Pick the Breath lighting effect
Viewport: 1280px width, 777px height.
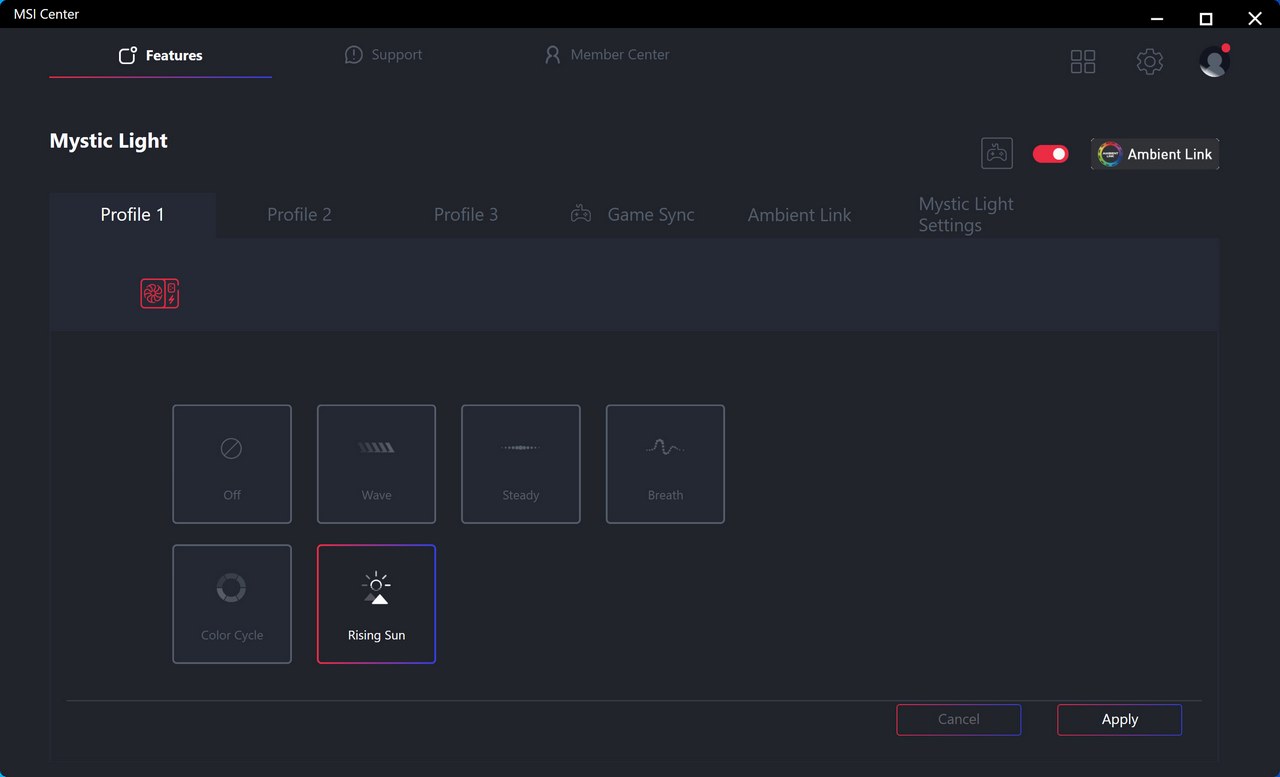[665, 464]
